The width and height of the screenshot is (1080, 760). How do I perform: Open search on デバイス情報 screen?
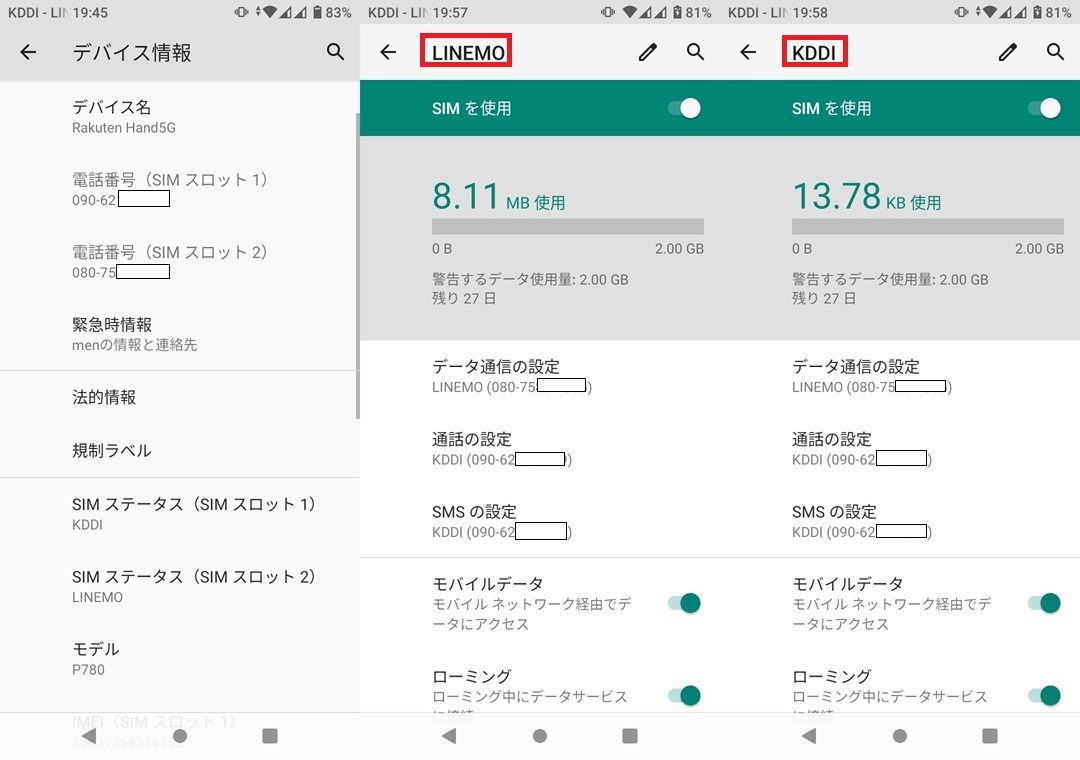coord(335,52)
